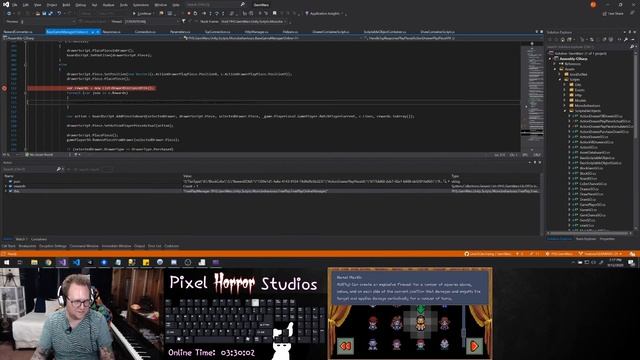Open the class dropdown in the navigation bar
The height and width of the screenshot is (360, 640).
tap(271, 38)
